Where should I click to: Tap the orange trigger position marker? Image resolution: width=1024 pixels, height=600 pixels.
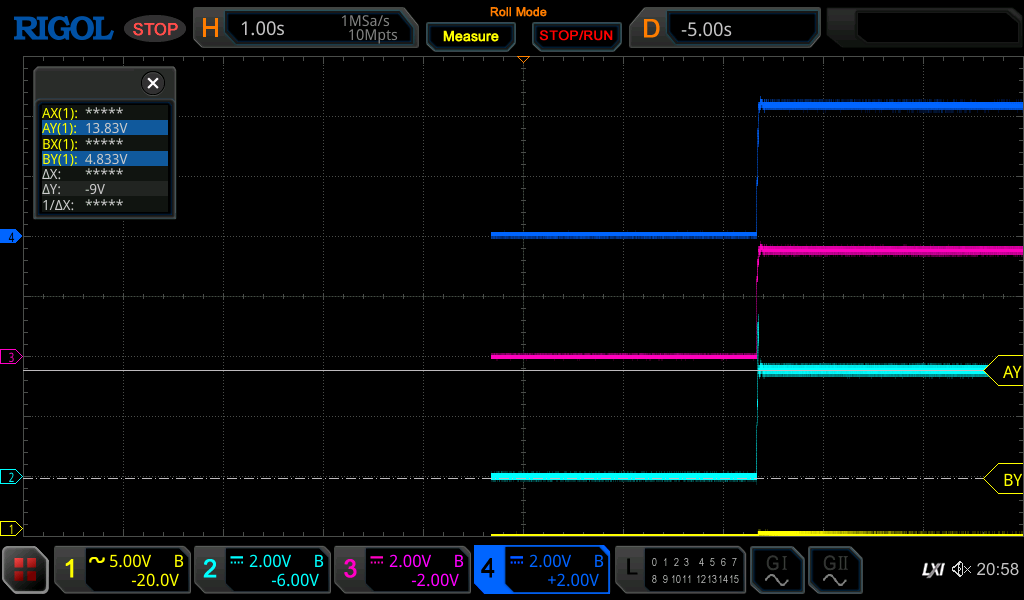[522, 59]
